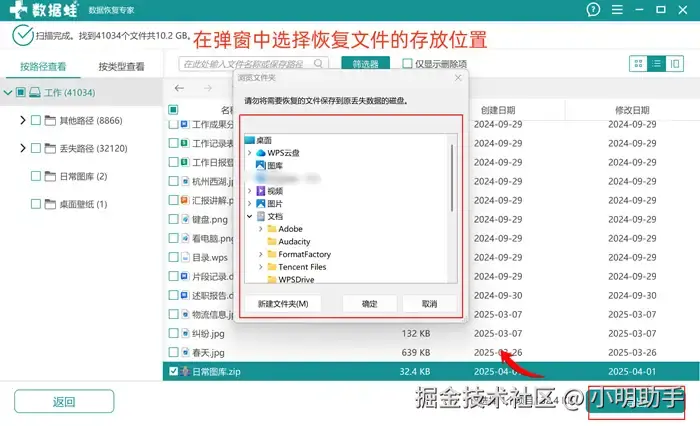Click the 筛选器 filter button
Screen dimensions: 700x426
click(x=366, y=63)
